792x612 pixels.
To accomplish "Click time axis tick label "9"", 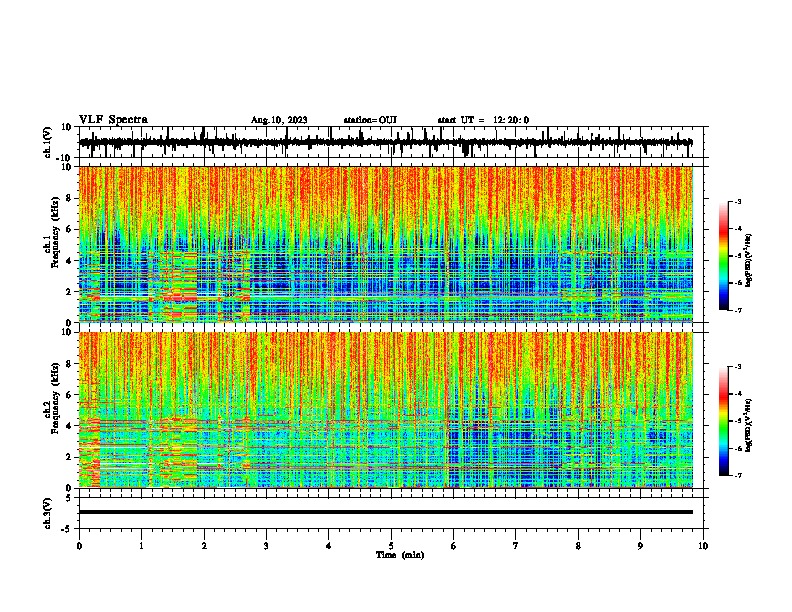I will (640, 546).
